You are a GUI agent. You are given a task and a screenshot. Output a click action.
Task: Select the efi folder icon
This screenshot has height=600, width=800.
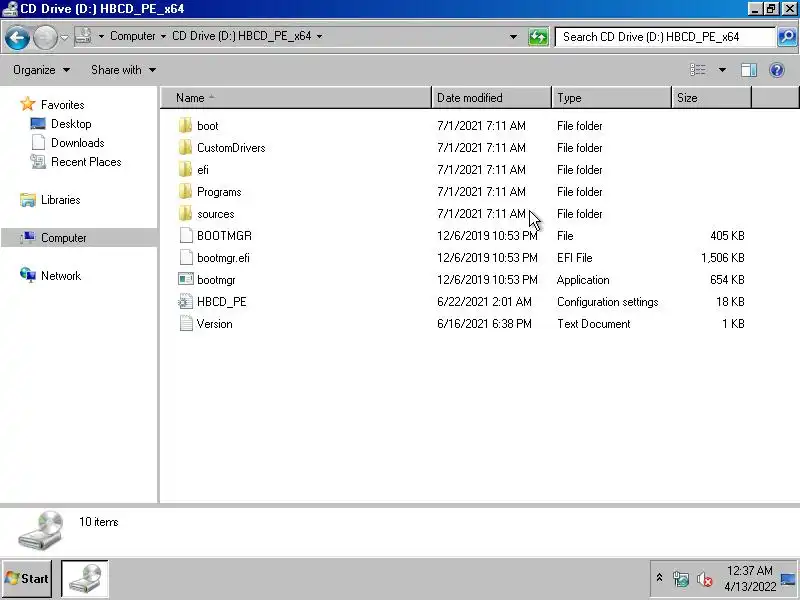[186, 169]
